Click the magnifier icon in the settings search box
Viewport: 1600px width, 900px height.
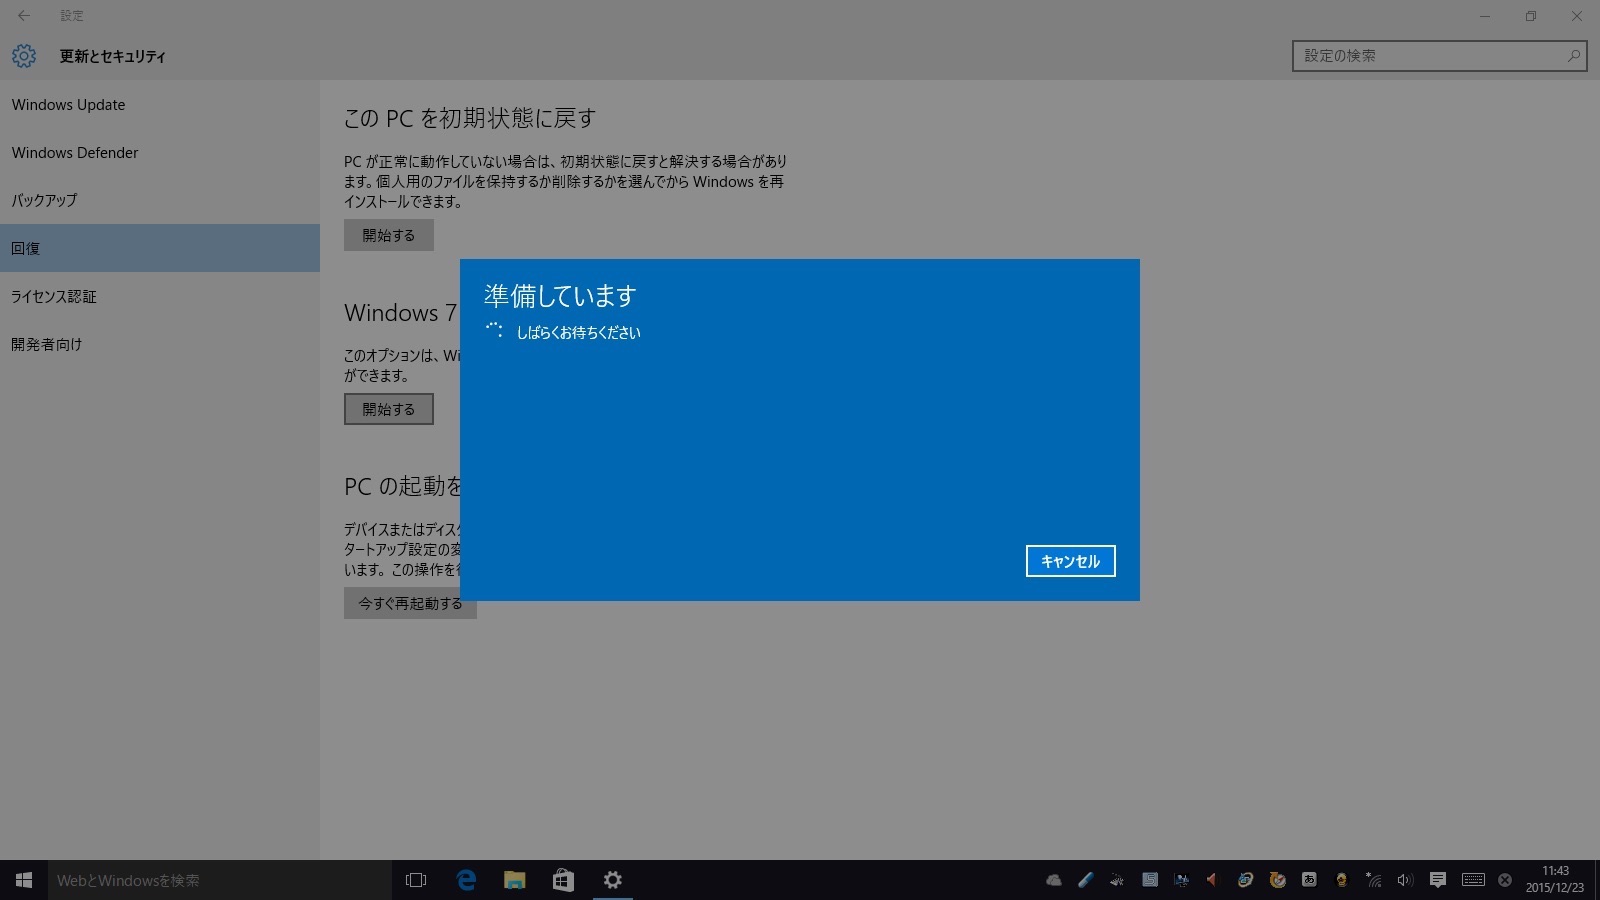pyautogui.click(x=1573, y=56)
